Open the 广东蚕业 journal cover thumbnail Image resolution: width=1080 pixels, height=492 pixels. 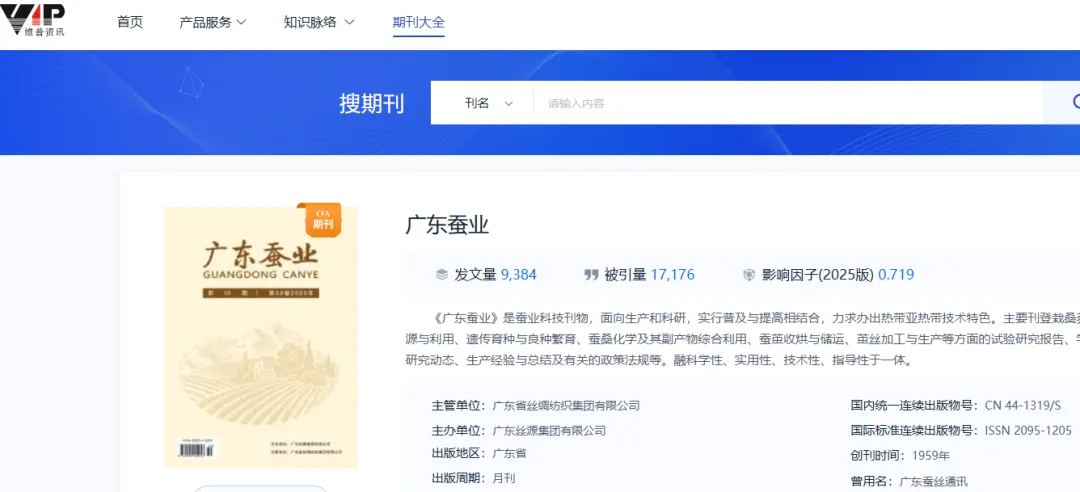[260, 338]
